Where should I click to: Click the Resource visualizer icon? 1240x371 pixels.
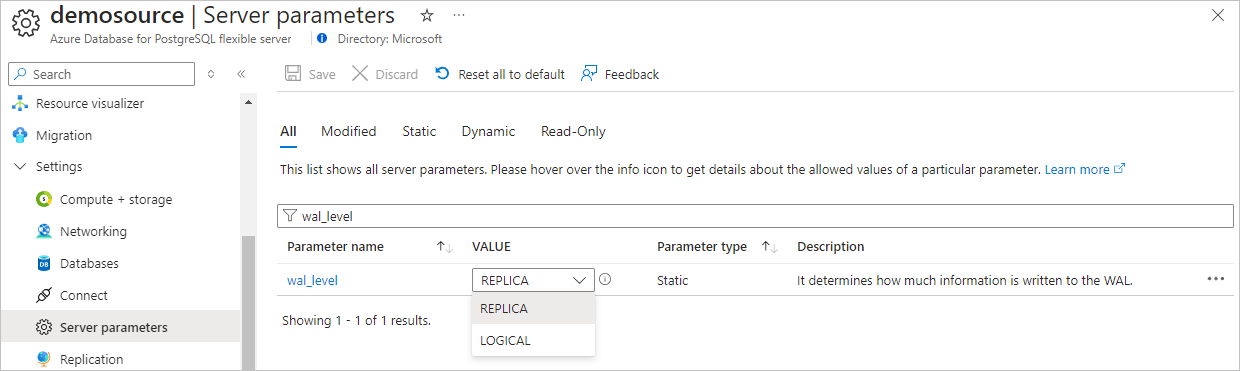[19, 103]
